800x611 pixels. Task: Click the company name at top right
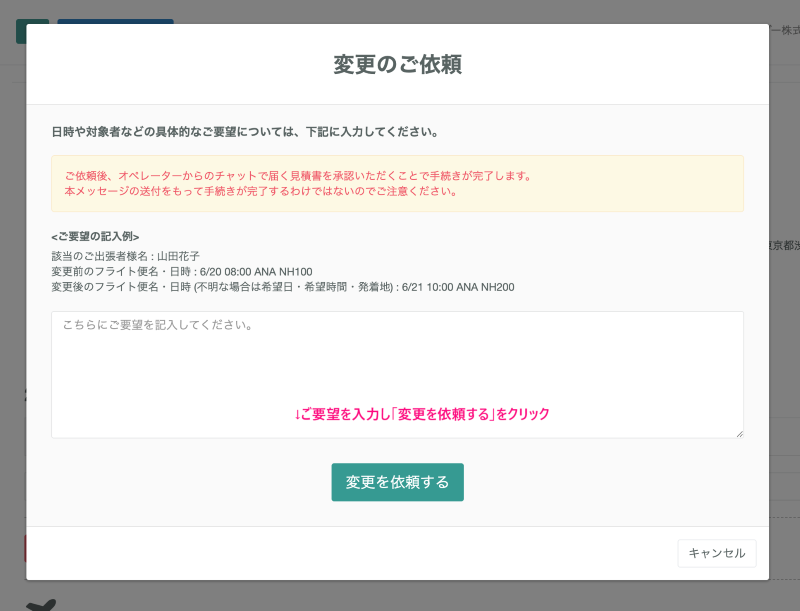(x=784, y=31)
